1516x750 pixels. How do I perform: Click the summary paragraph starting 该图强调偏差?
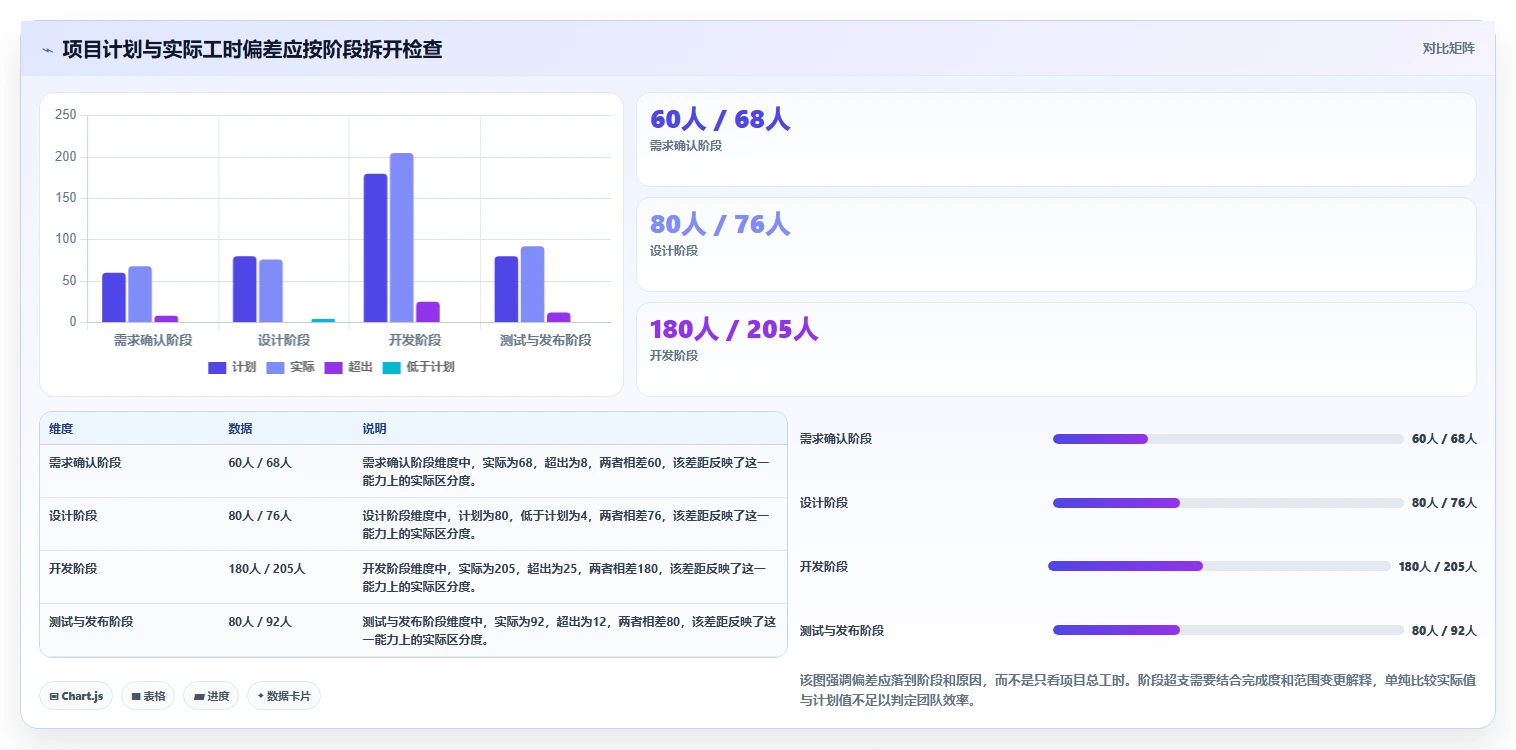(x=1138, y=690)
